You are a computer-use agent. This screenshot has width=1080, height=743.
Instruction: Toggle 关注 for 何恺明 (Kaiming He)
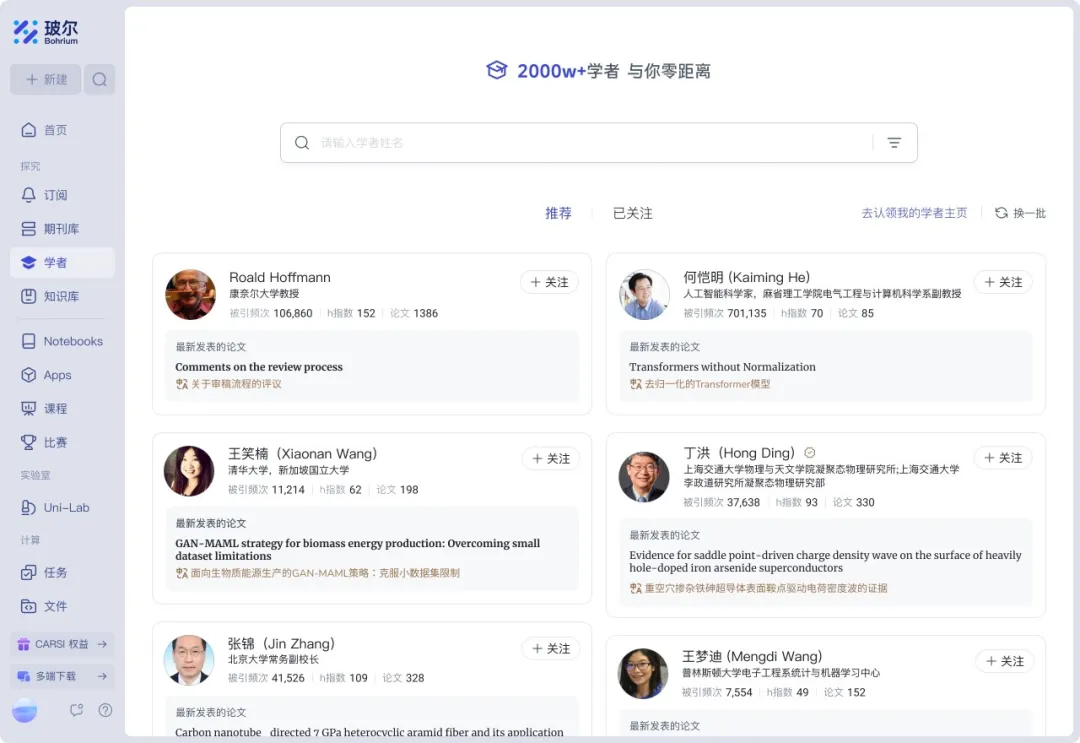pyautogui.click(x=1003, y=282)
